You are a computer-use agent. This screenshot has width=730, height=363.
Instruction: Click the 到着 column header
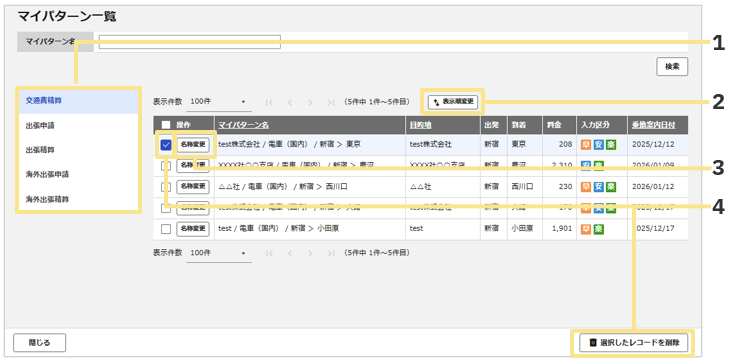click(519, 125)
